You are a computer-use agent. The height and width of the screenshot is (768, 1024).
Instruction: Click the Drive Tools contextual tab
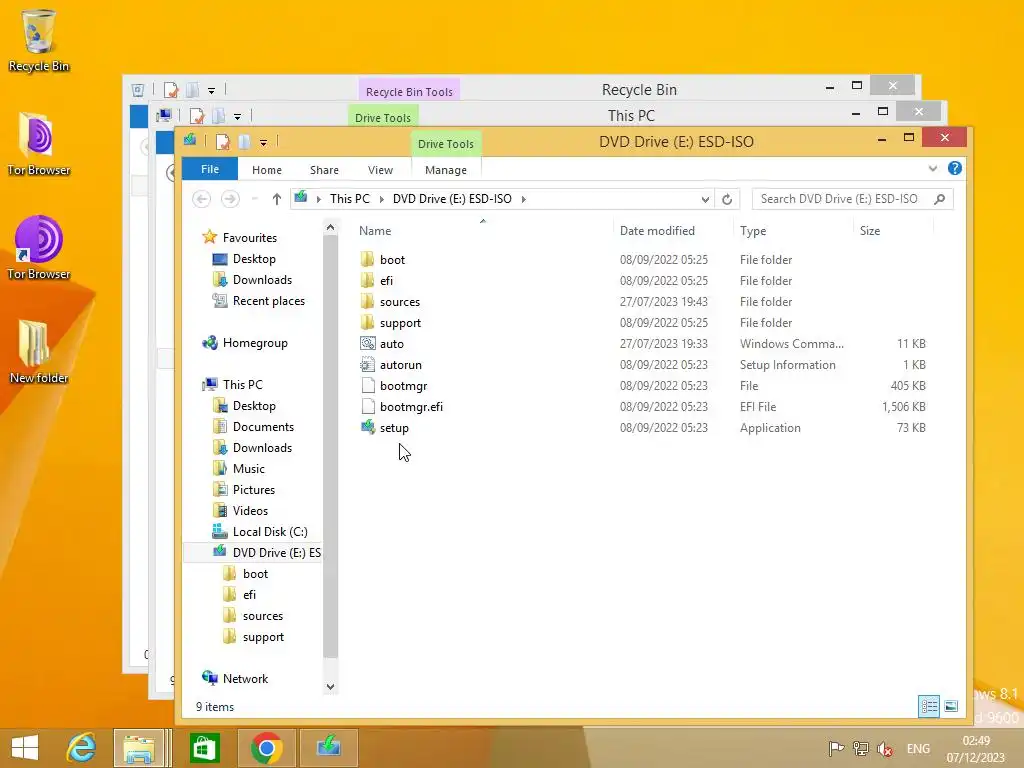(x=446, y=144)
